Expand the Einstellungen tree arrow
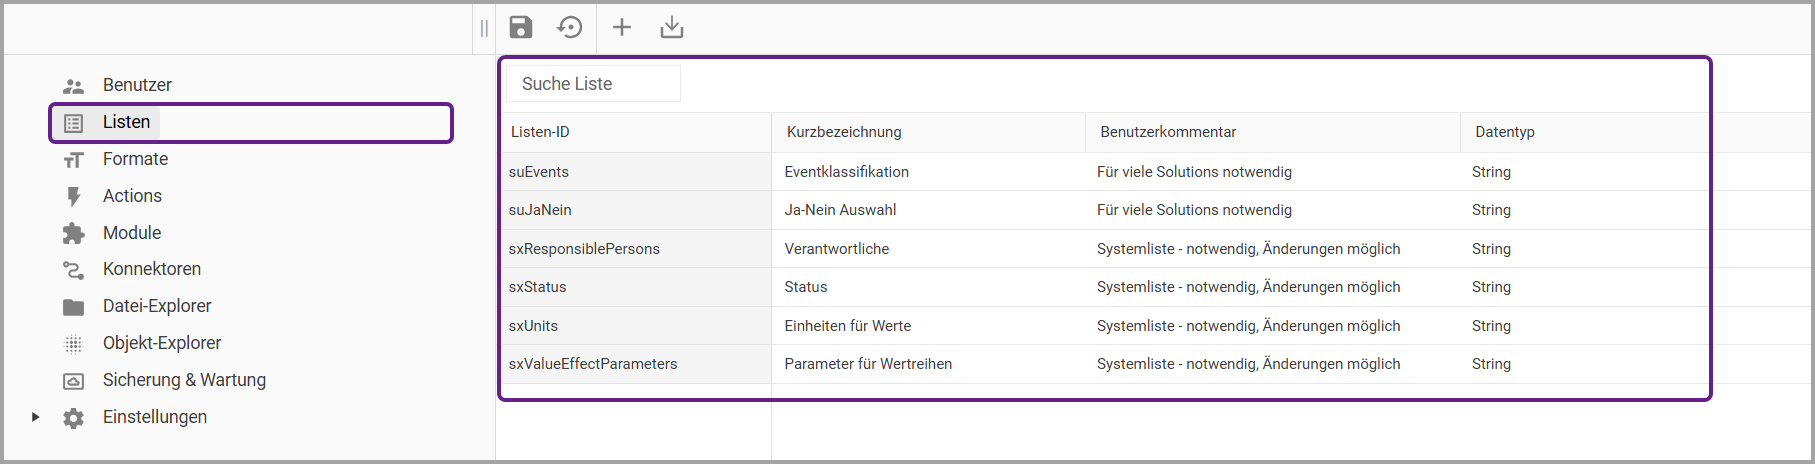This screenshot has width=1815, height=464. coord(36,417)
